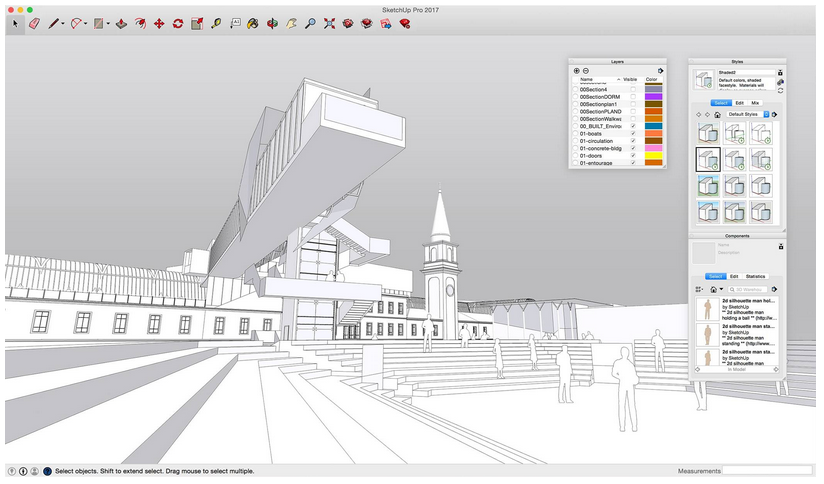Image resolution: width=824 pixels, height=484 pixels.
Task: Add a new layer with plus icon
Action: pos(576,71)
